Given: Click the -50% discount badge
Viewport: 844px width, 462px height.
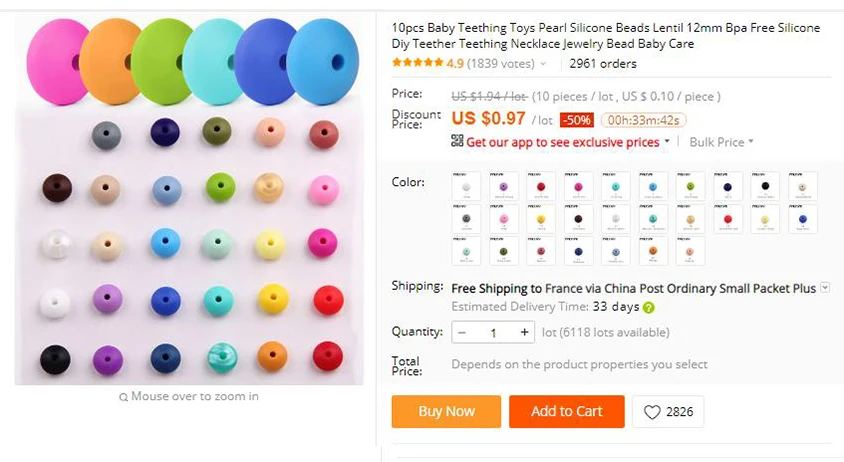Looking at the screenshot, I should coord(576,120).
